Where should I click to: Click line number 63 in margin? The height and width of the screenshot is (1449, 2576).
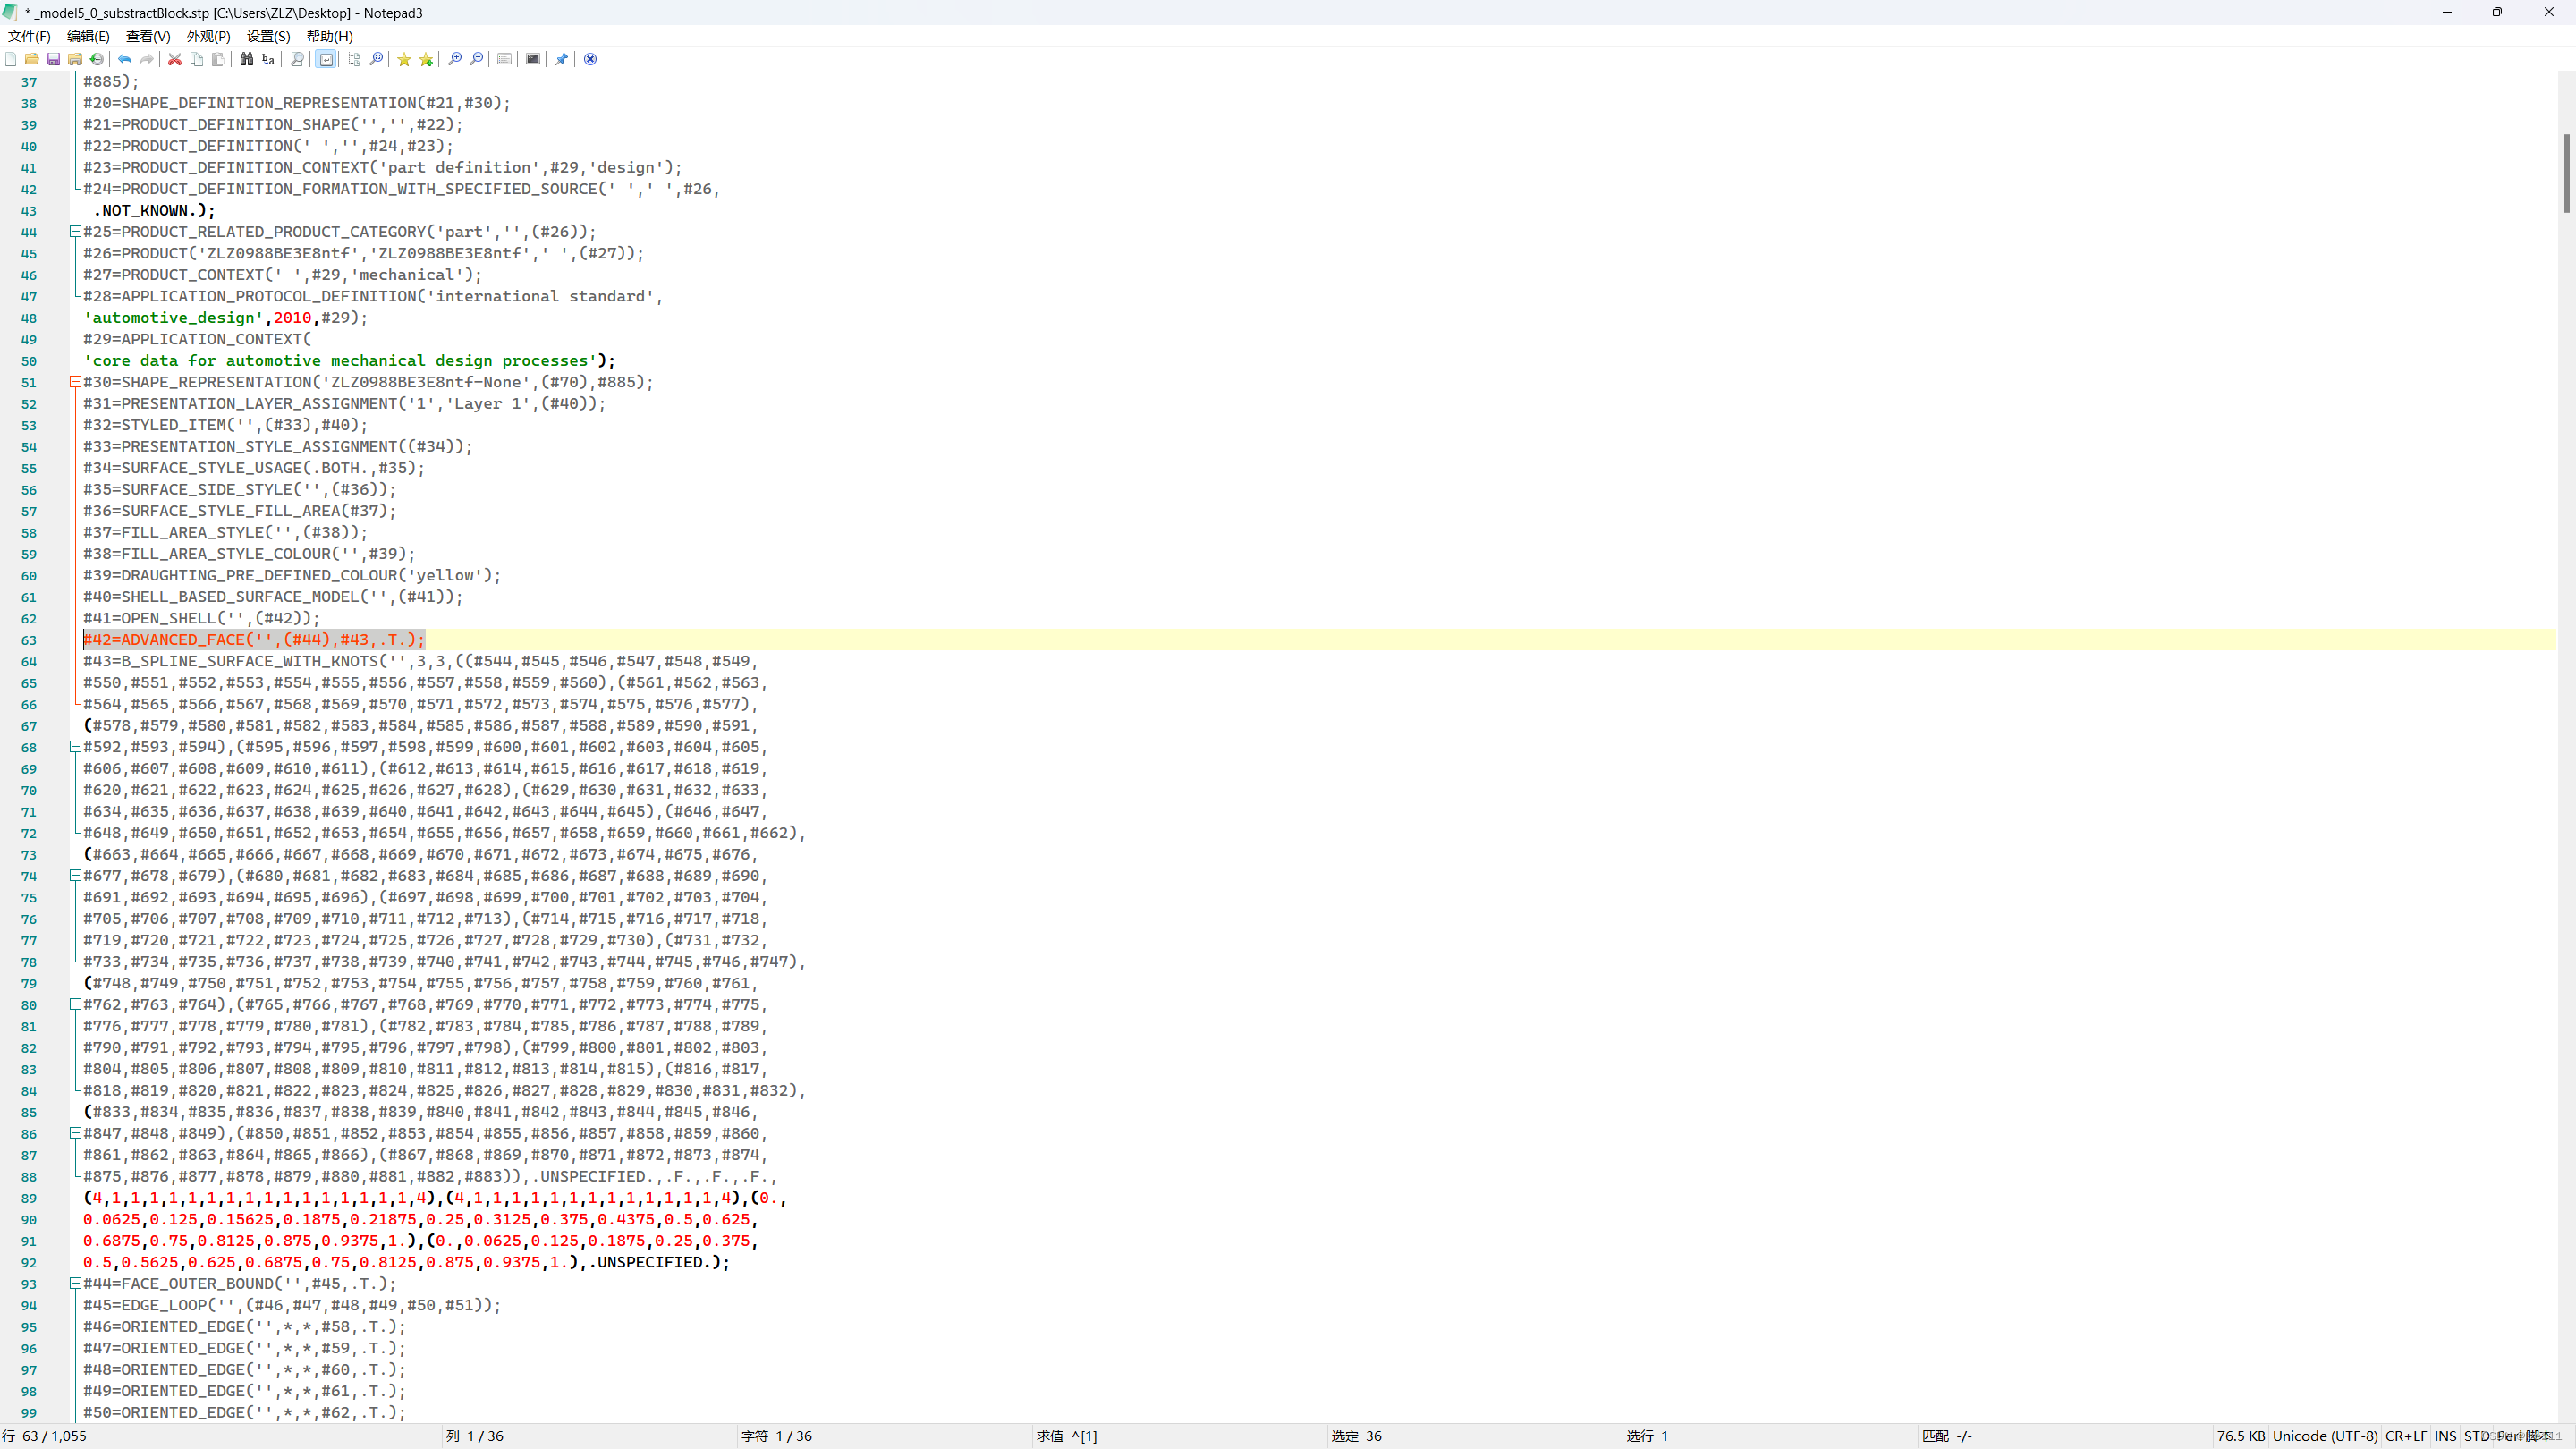29,640
